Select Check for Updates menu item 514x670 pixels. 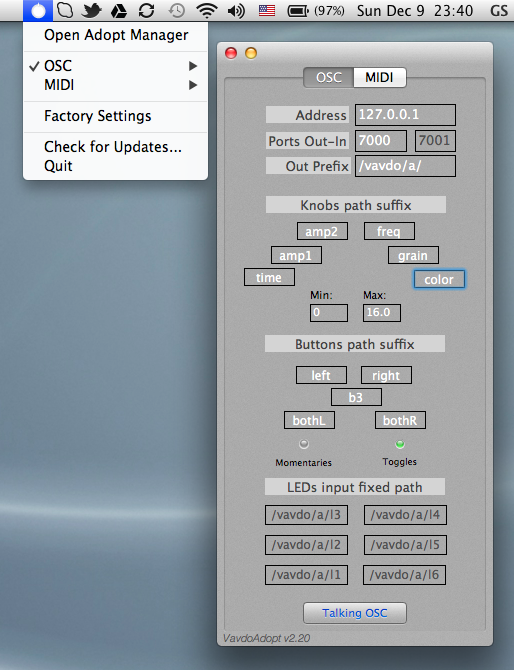click(115, 147)
